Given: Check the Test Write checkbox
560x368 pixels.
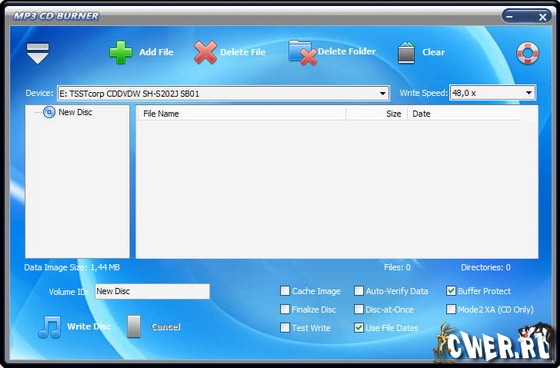Looking at the screenshot, I should [x=285, y=328].
